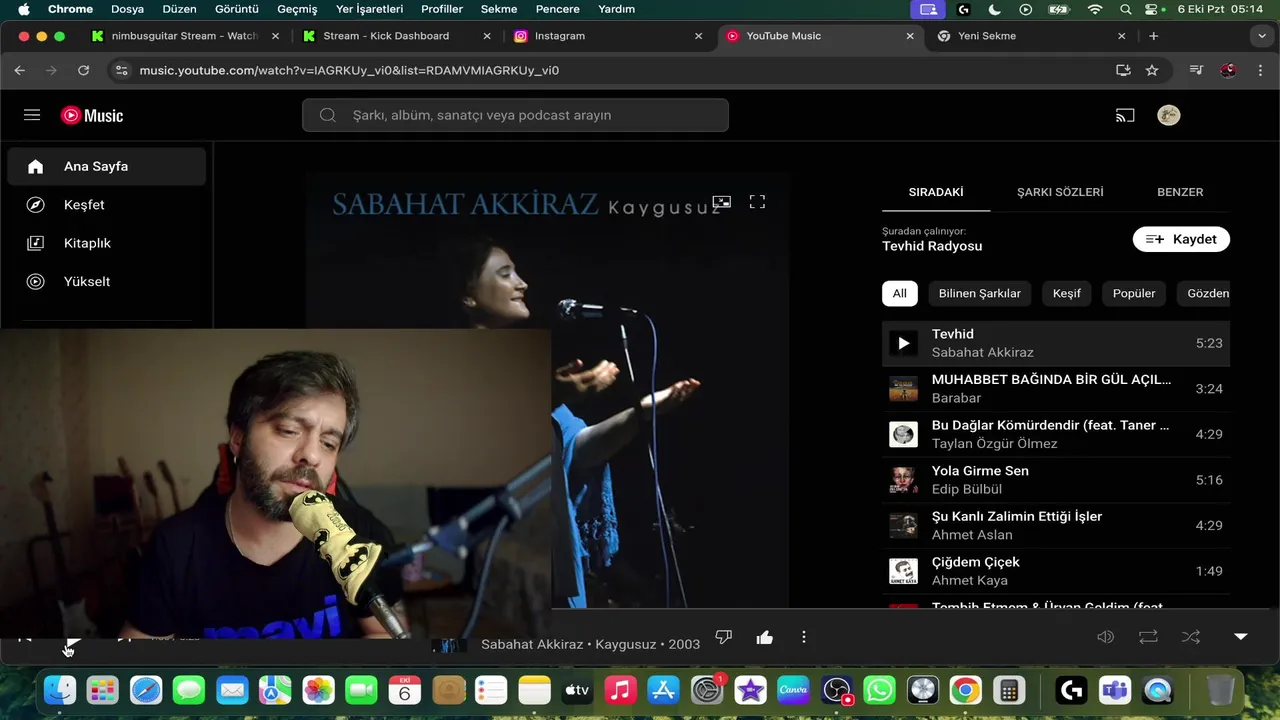Open Control Center in the menu bar
1280x720 pixels.
1151,9
